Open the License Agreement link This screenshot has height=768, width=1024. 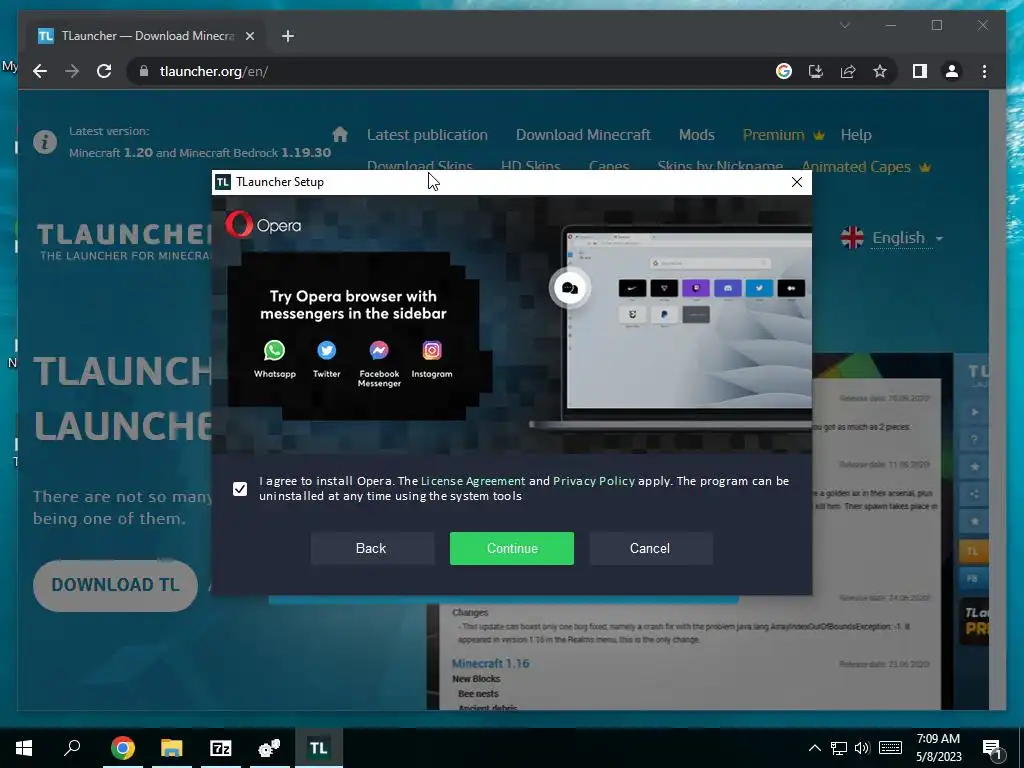coord(473,481)
